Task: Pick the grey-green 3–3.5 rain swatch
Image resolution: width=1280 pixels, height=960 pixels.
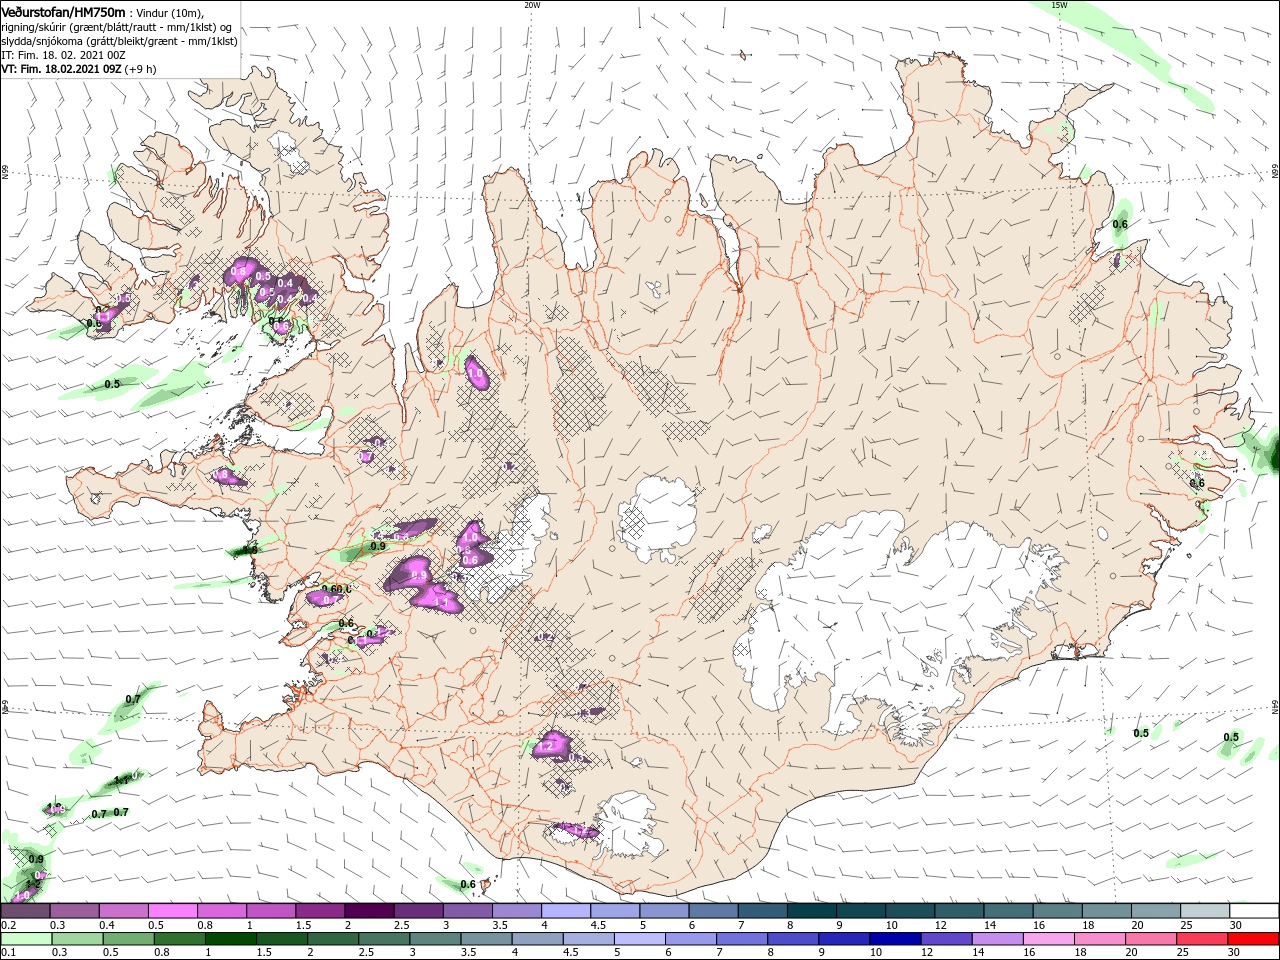Action: point(436,939)
